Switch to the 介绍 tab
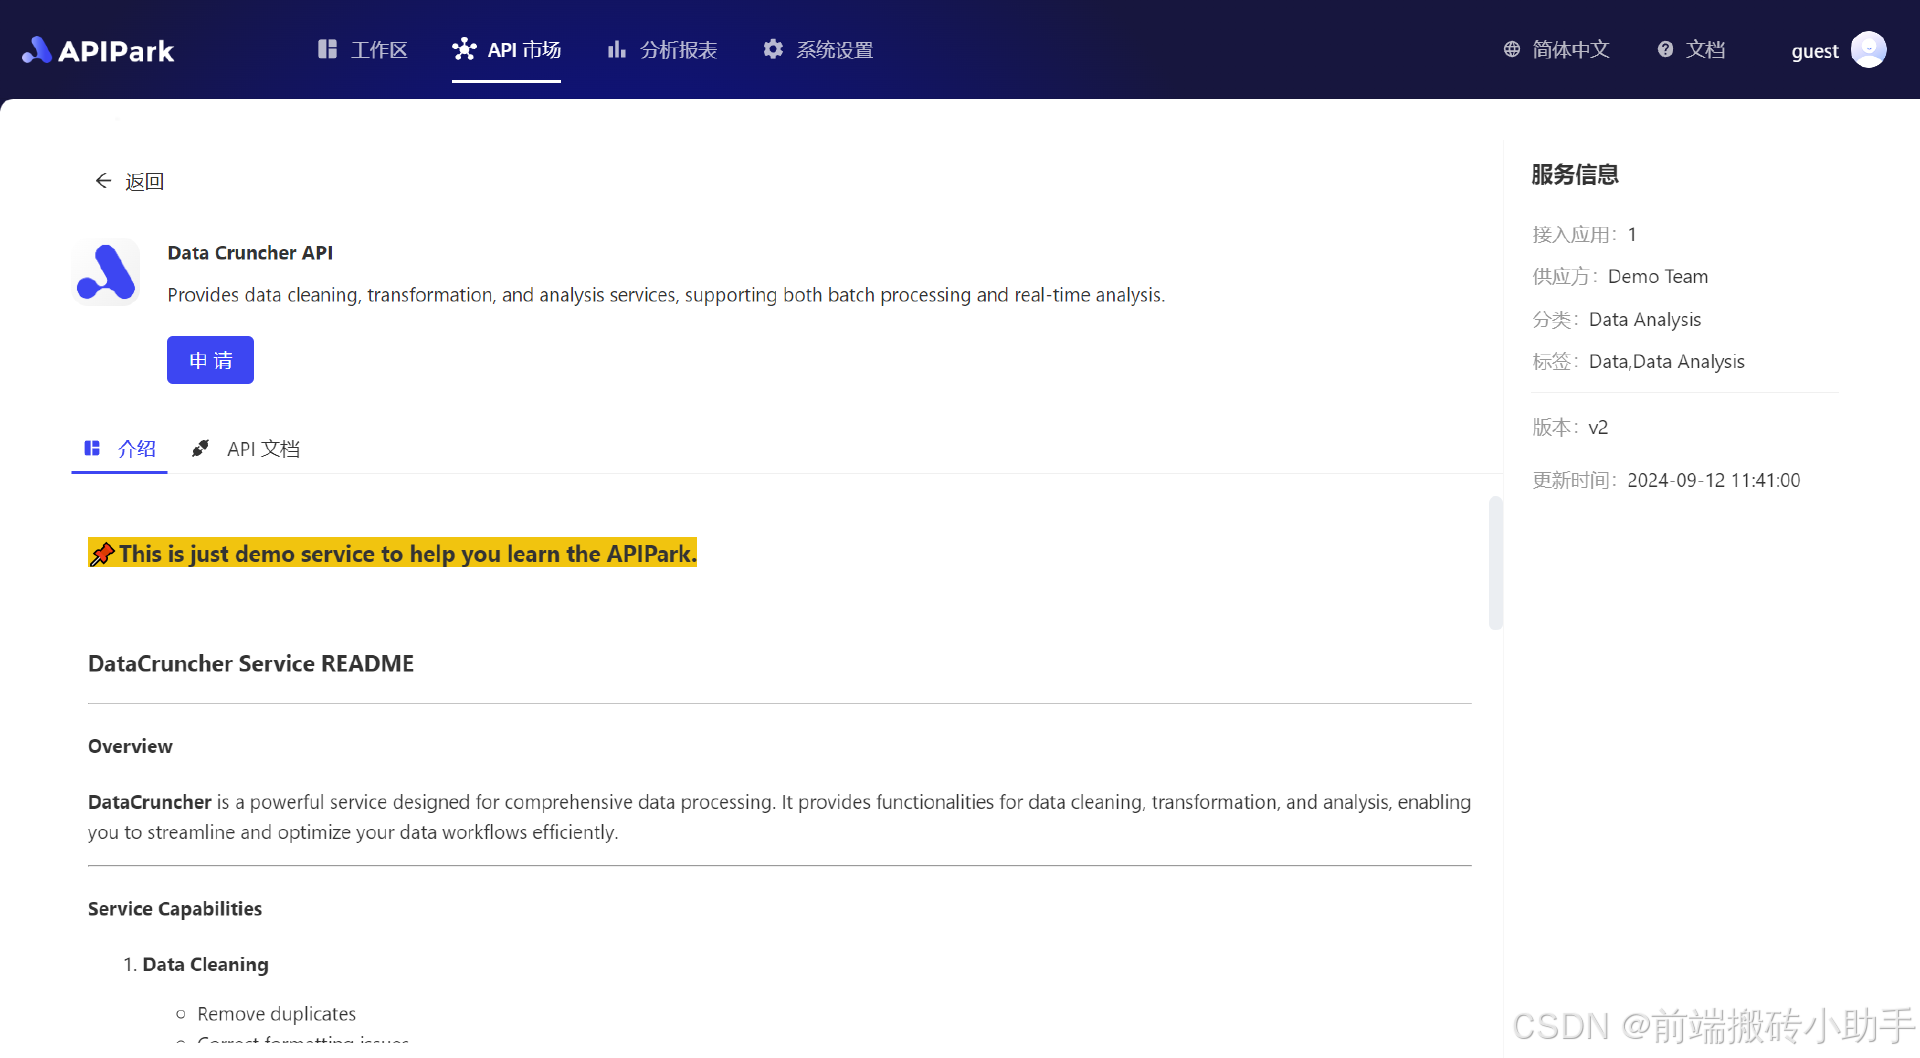 [x=138, y=448]
